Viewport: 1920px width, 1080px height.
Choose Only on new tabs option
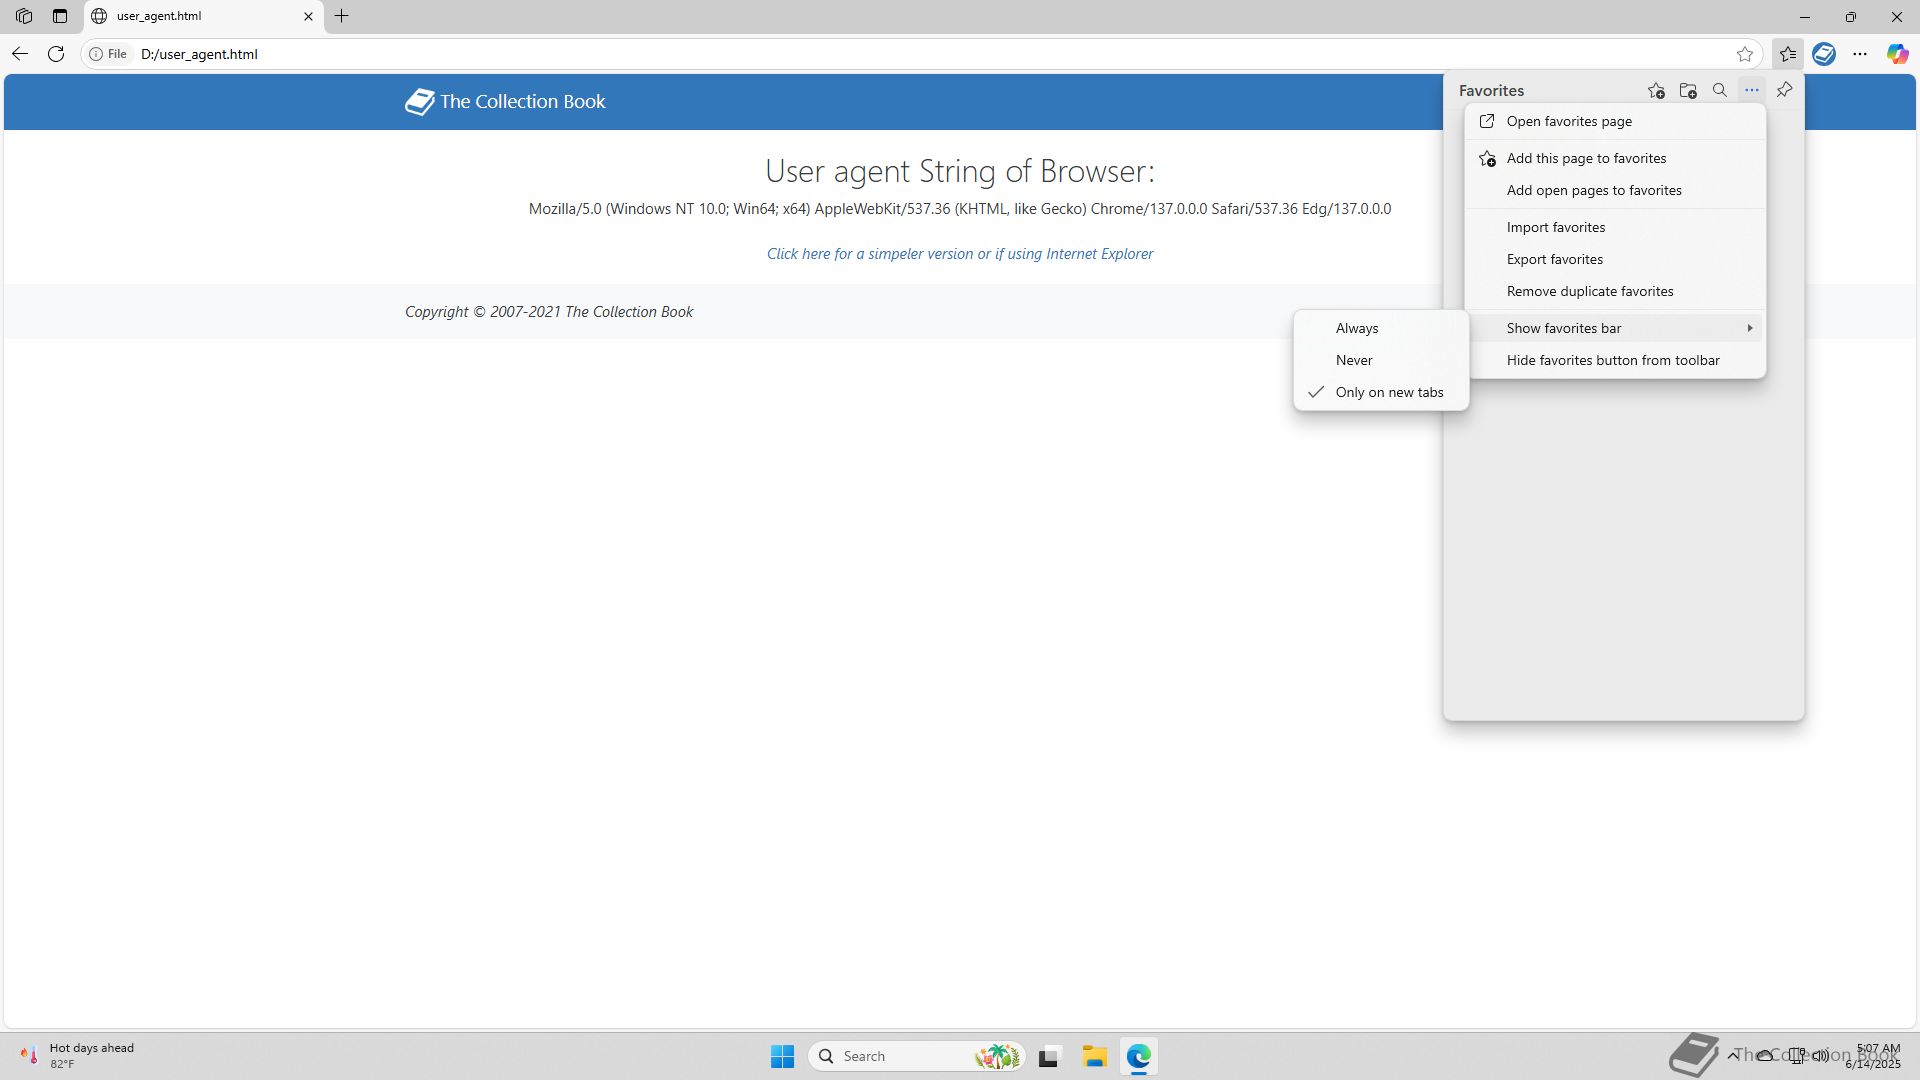tap(1389, 392)
